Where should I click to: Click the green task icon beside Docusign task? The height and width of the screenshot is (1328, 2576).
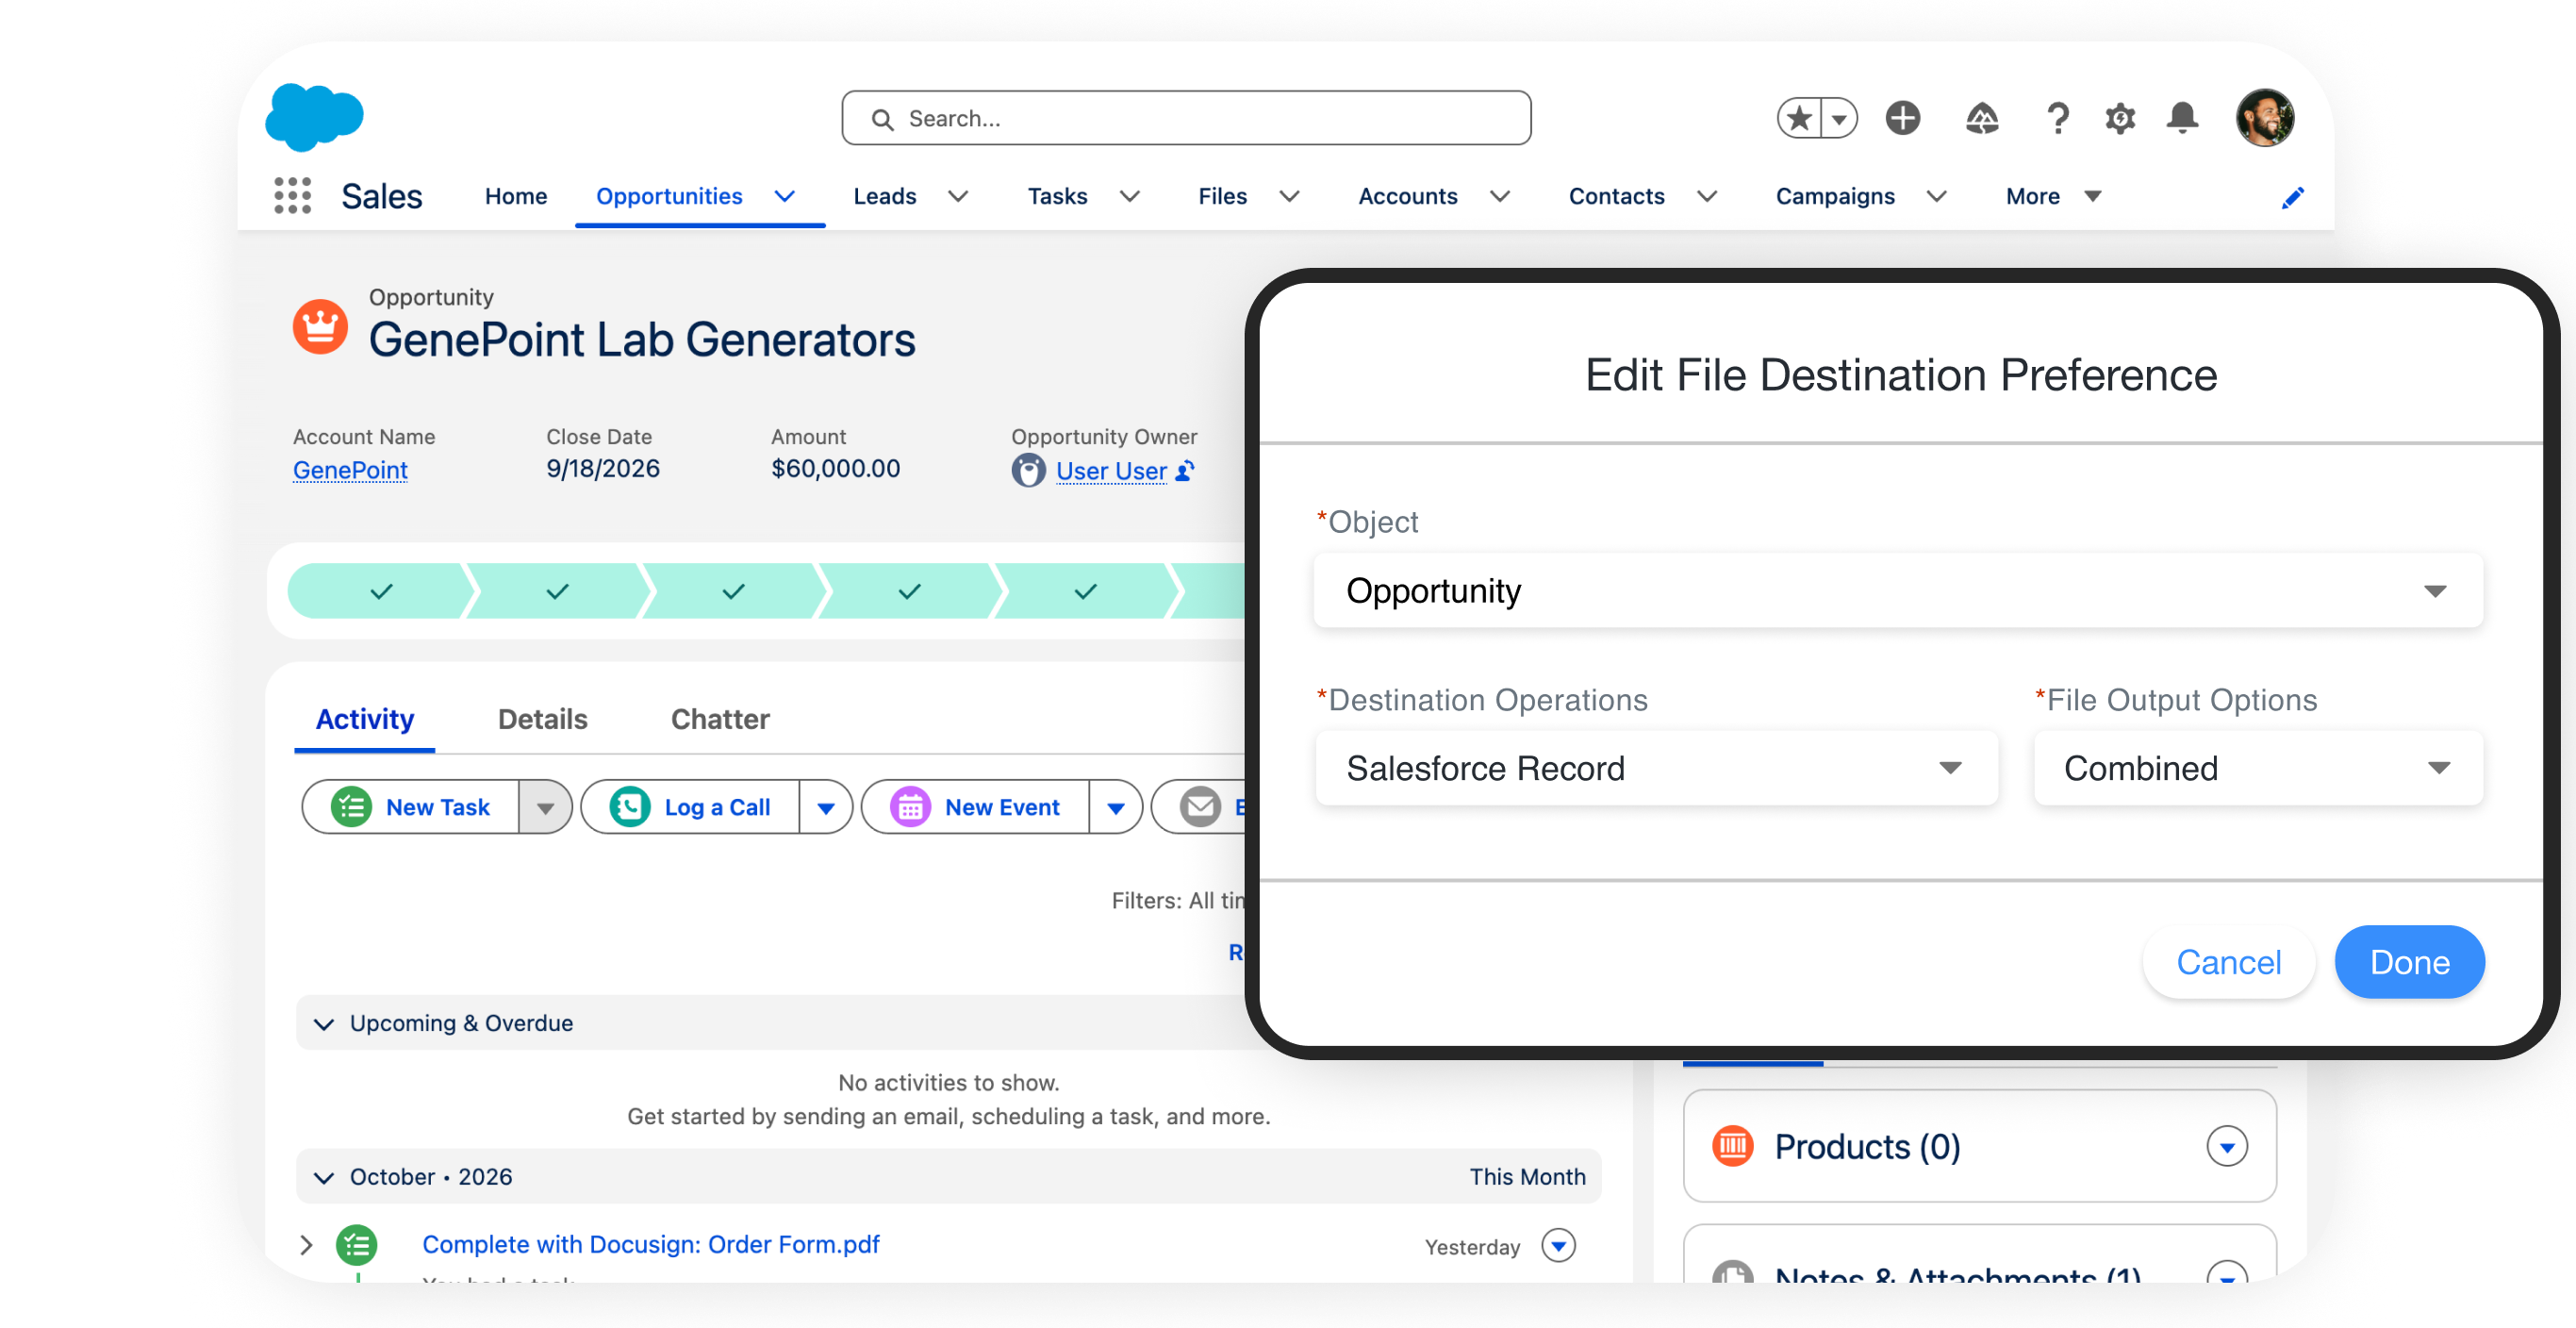click(x=357, y=1244)
